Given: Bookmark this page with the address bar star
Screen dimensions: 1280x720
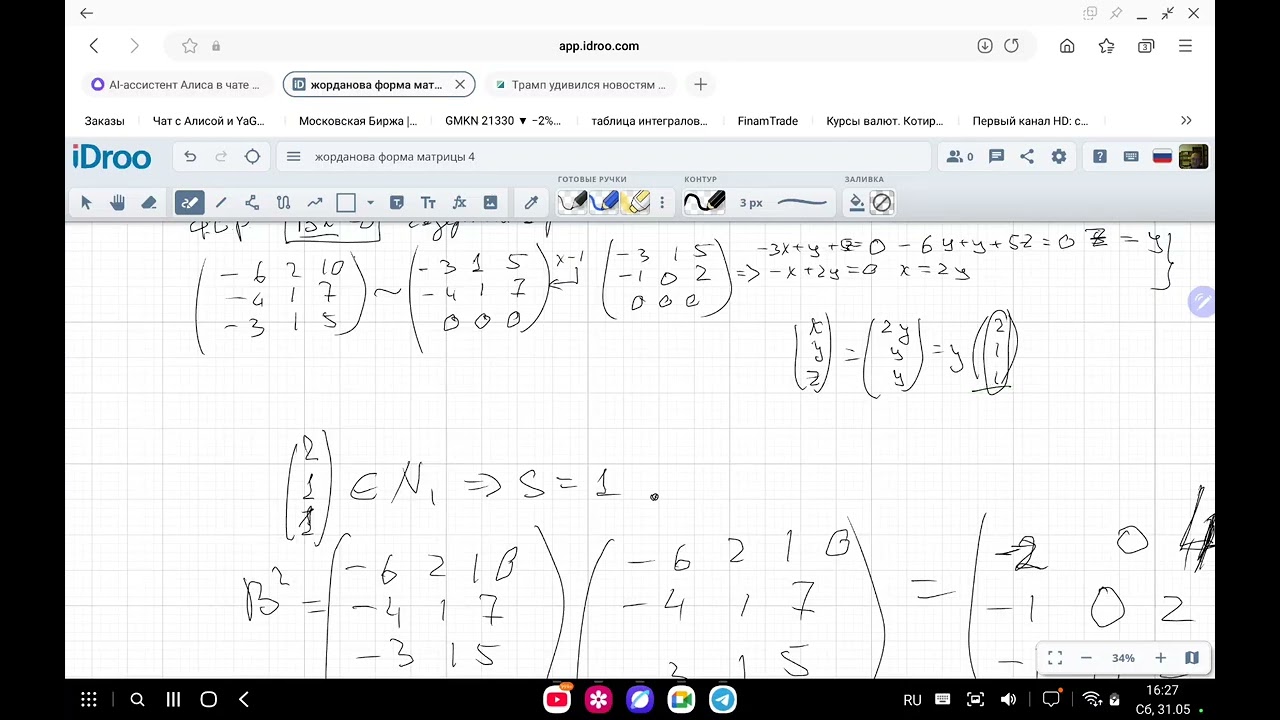Looking at the screenshot, I should click(189, 46).
